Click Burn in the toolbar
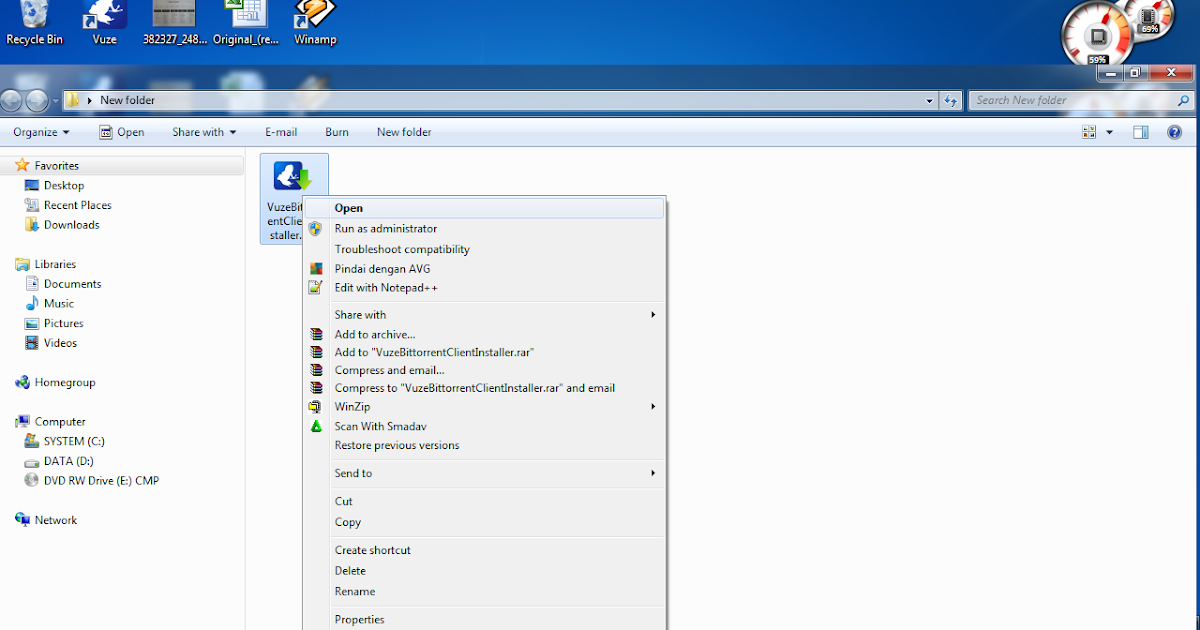This screenshot has height=630, width=1200. point(337,132)
